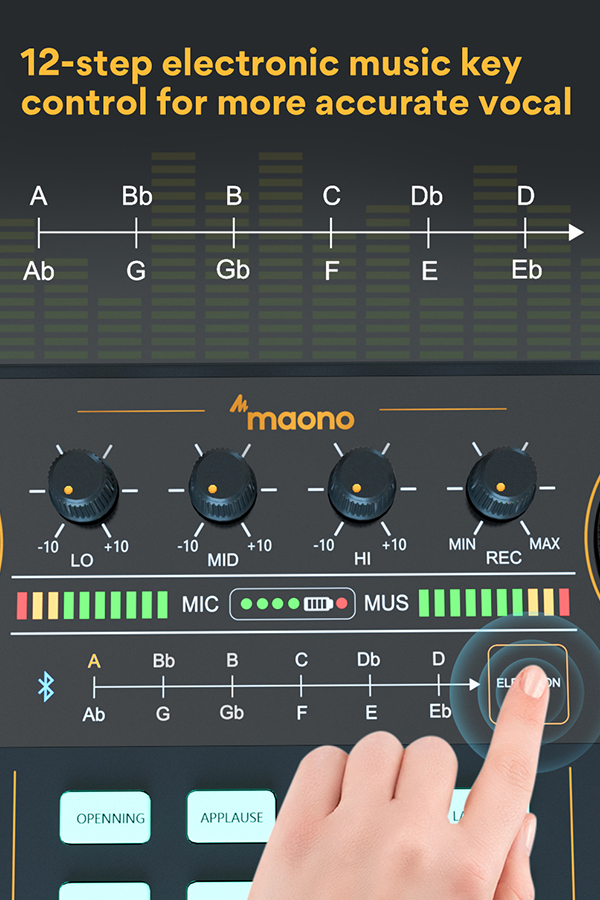Click the MIC level meter bars
Screen dimensions: 600x900
tap(92, 605)
